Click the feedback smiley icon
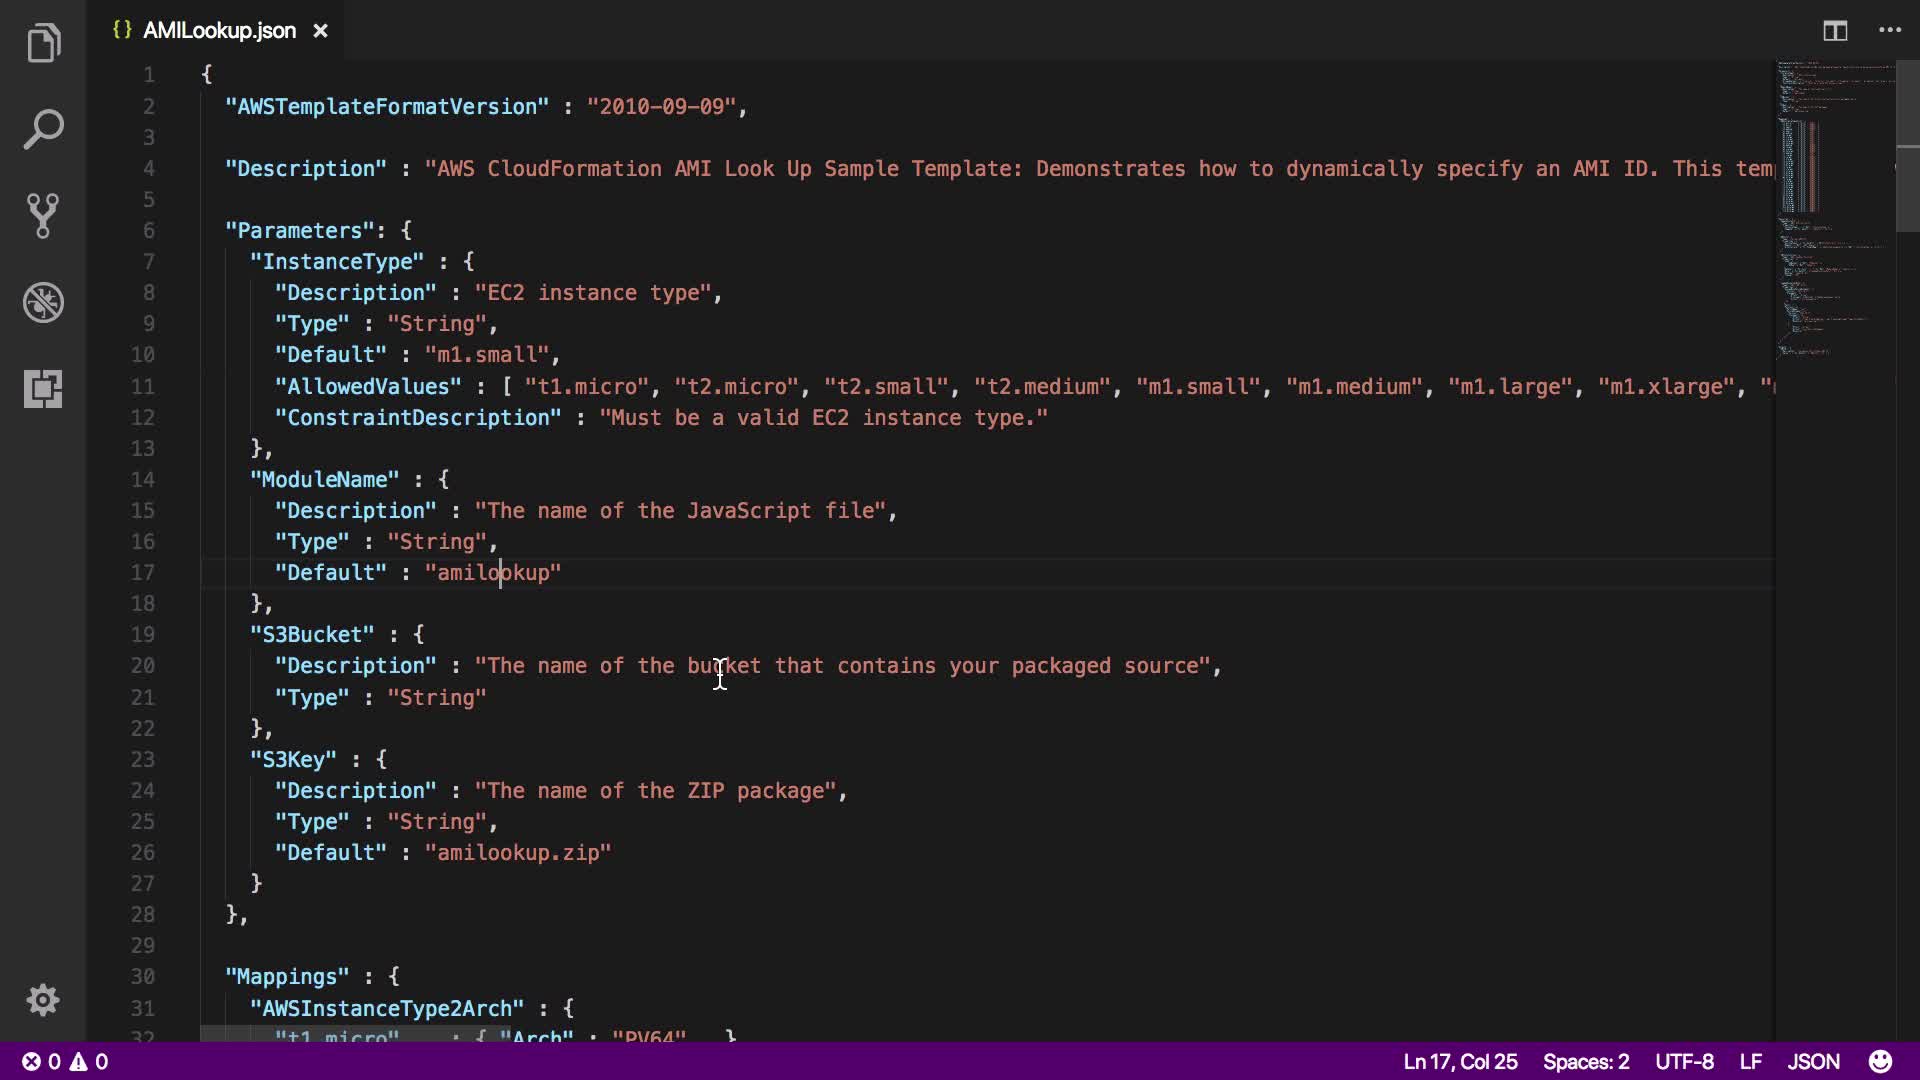1920x1080 pixels. [x=1880, y=1061]
